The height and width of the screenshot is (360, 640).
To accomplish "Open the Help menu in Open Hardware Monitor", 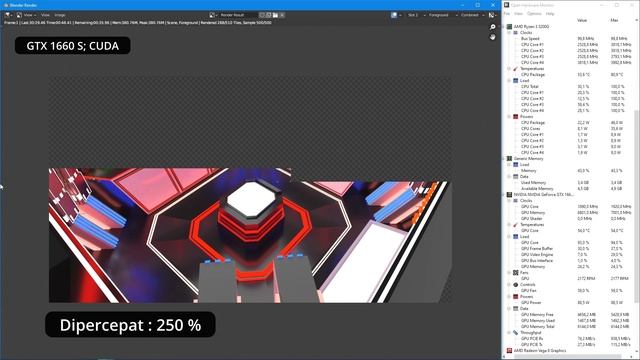I will tap(550, 14).
